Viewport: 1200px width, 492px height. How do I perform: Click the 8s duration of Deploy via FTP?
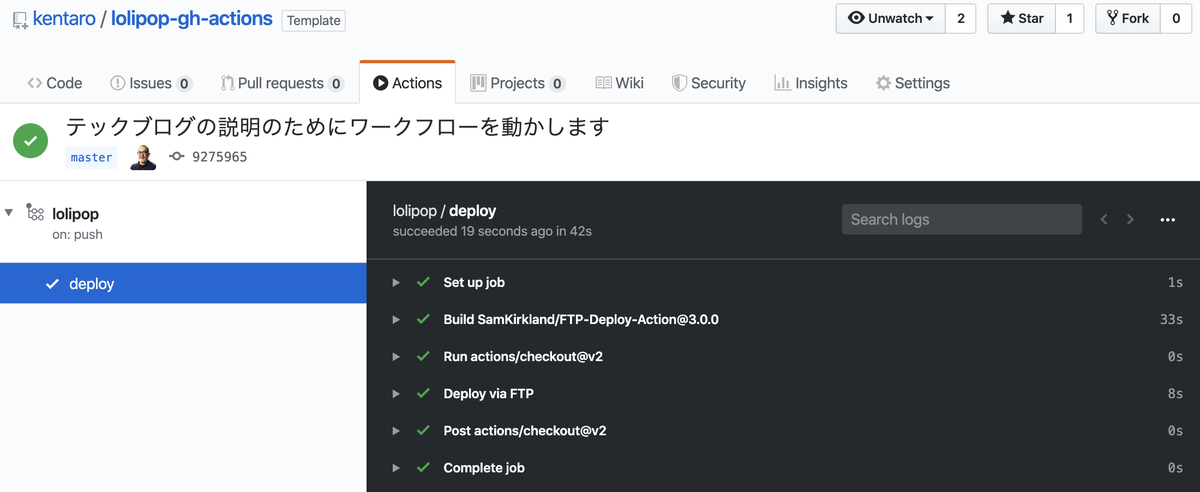click(x=1176, y=394)
